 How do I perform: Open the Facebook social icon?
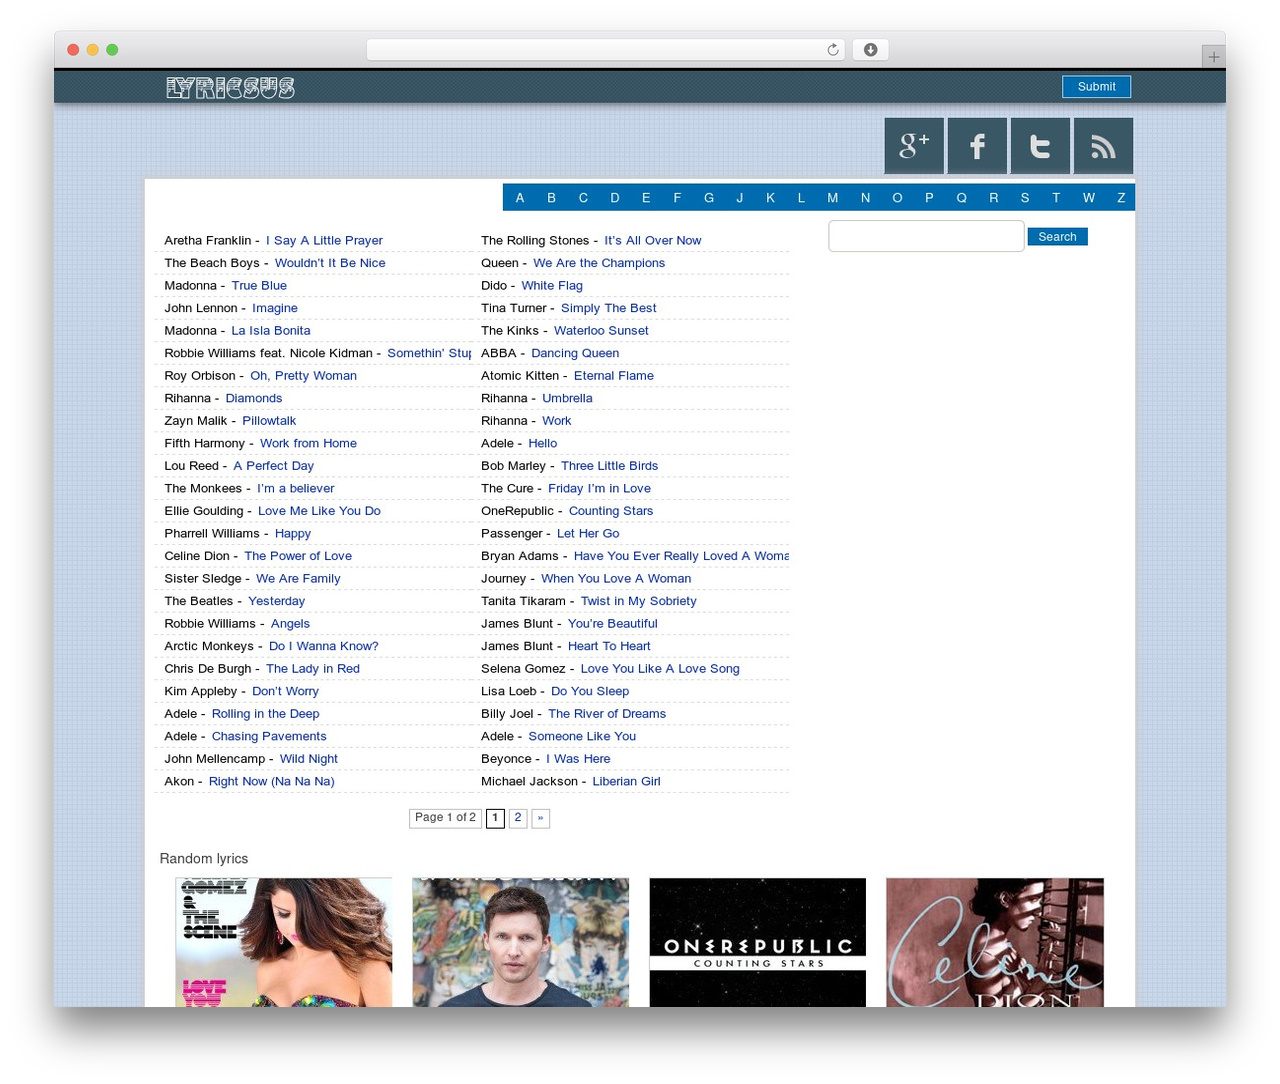coord(977,146)
